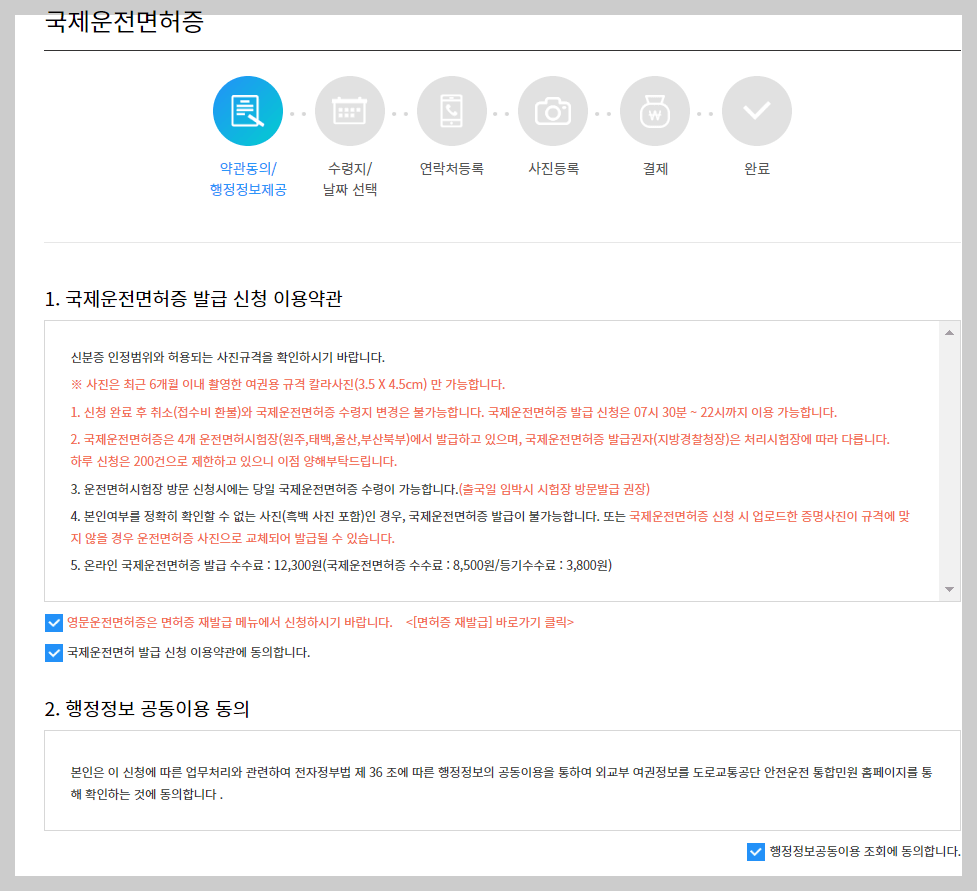
Task: Click the 완료 checkmark step icon
Action: pos(757,111)
